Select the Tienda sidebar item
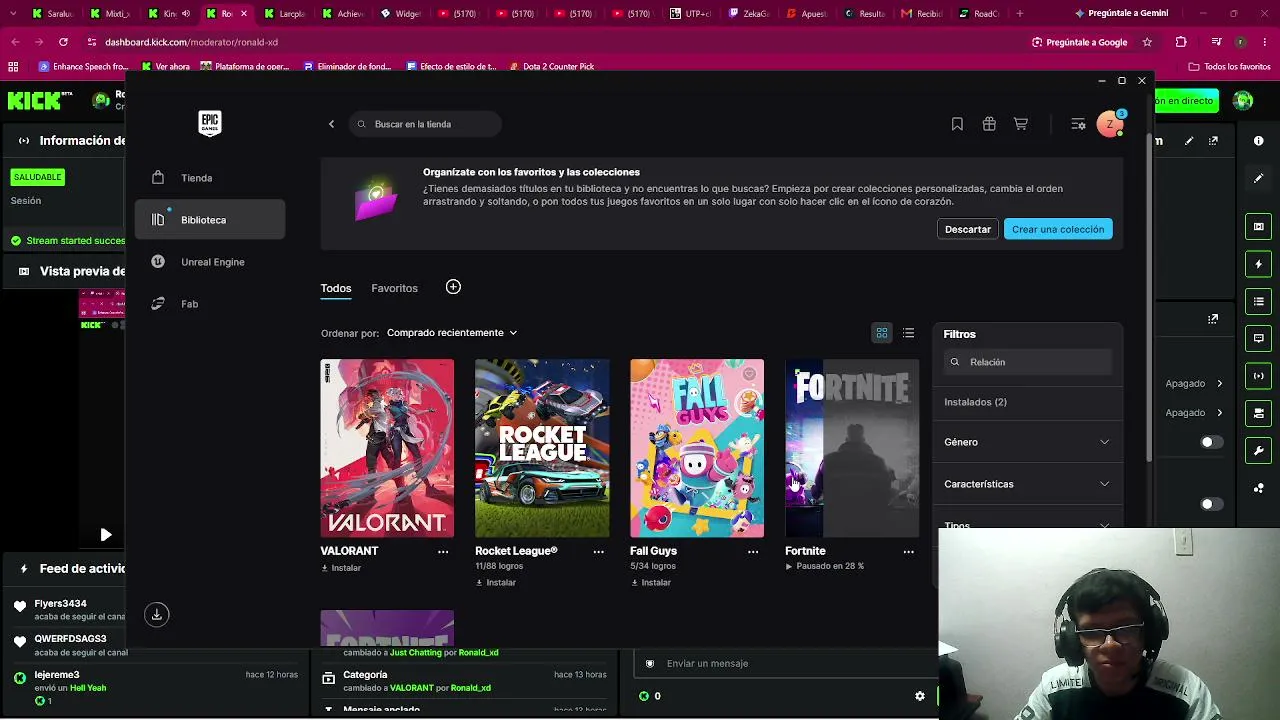This screenshot has width=1280, height=720. click(210, 178)
